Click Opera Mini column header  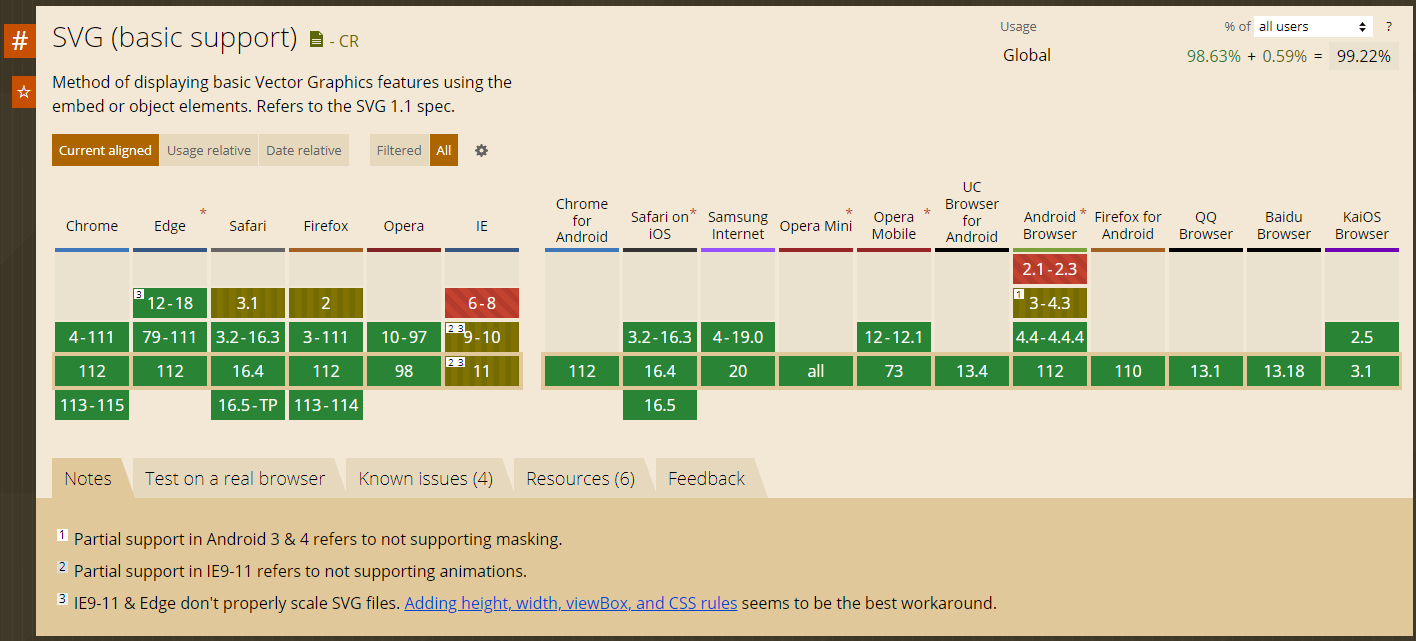tap(816, 226)
